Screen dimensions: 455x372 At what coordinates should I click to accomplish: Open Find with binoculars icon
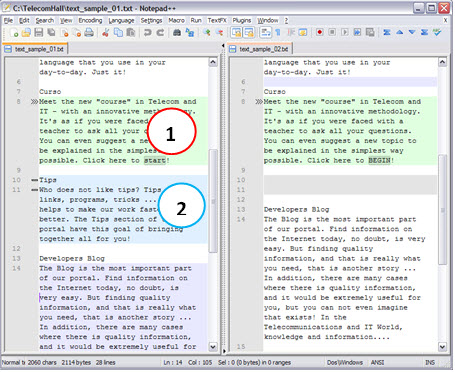pyautogui.click(x=177, y=33)
